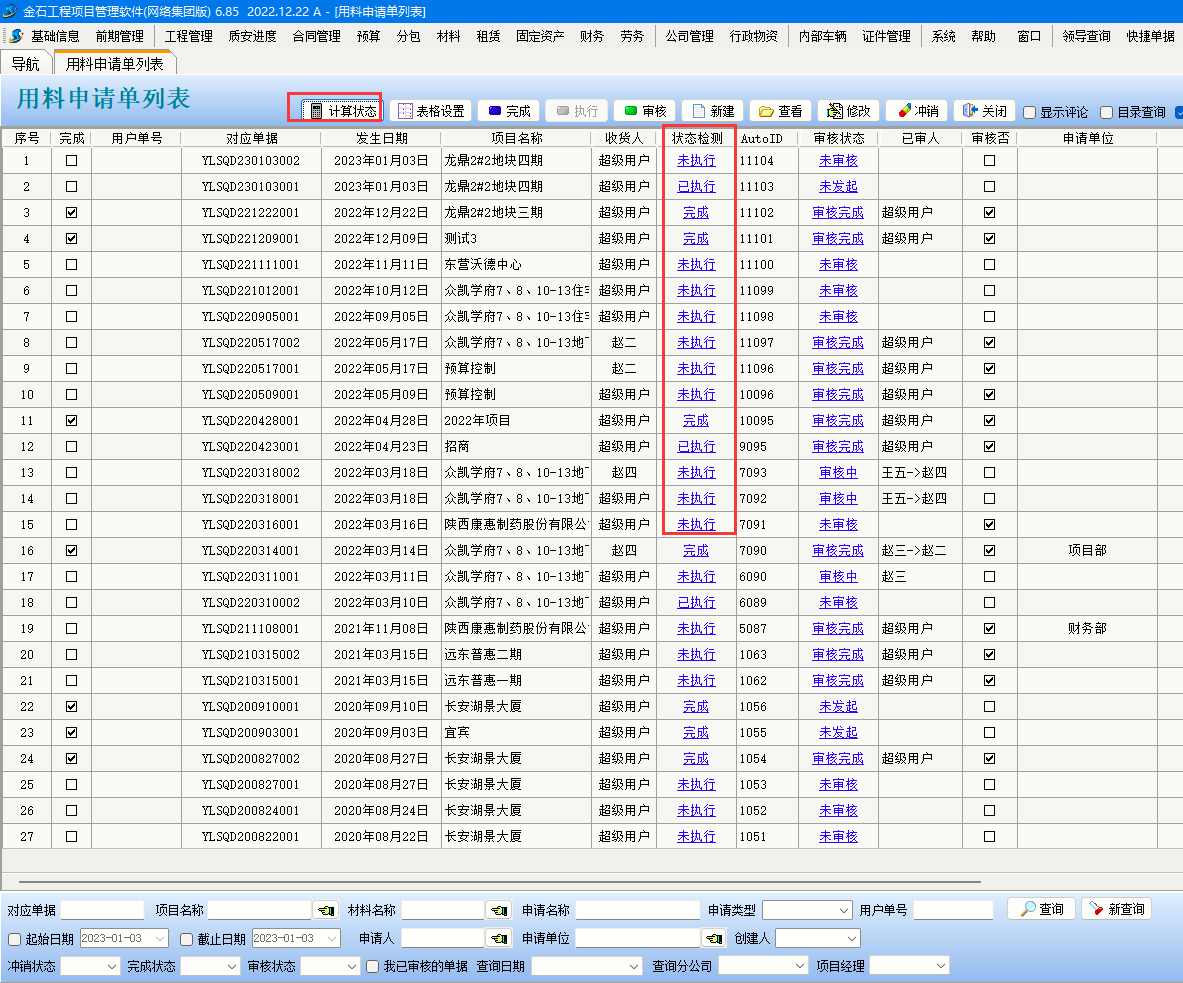Open the 合同管理 menu
Screen dimensions: 1183x983
[316, 36]
